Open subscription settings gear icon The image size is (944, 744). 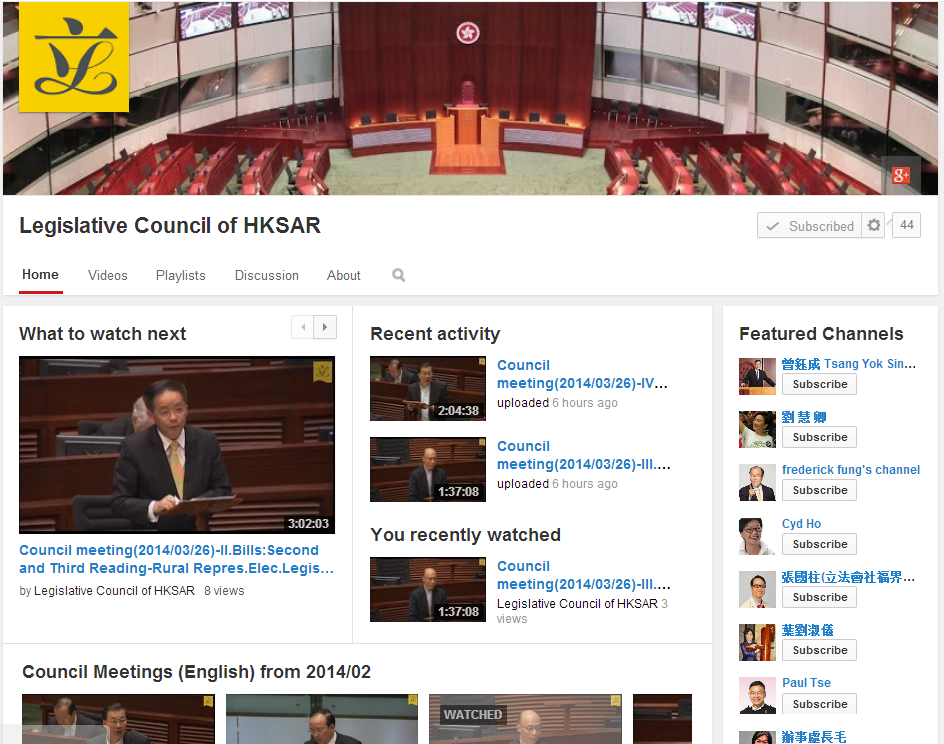(x=874, y=225)
